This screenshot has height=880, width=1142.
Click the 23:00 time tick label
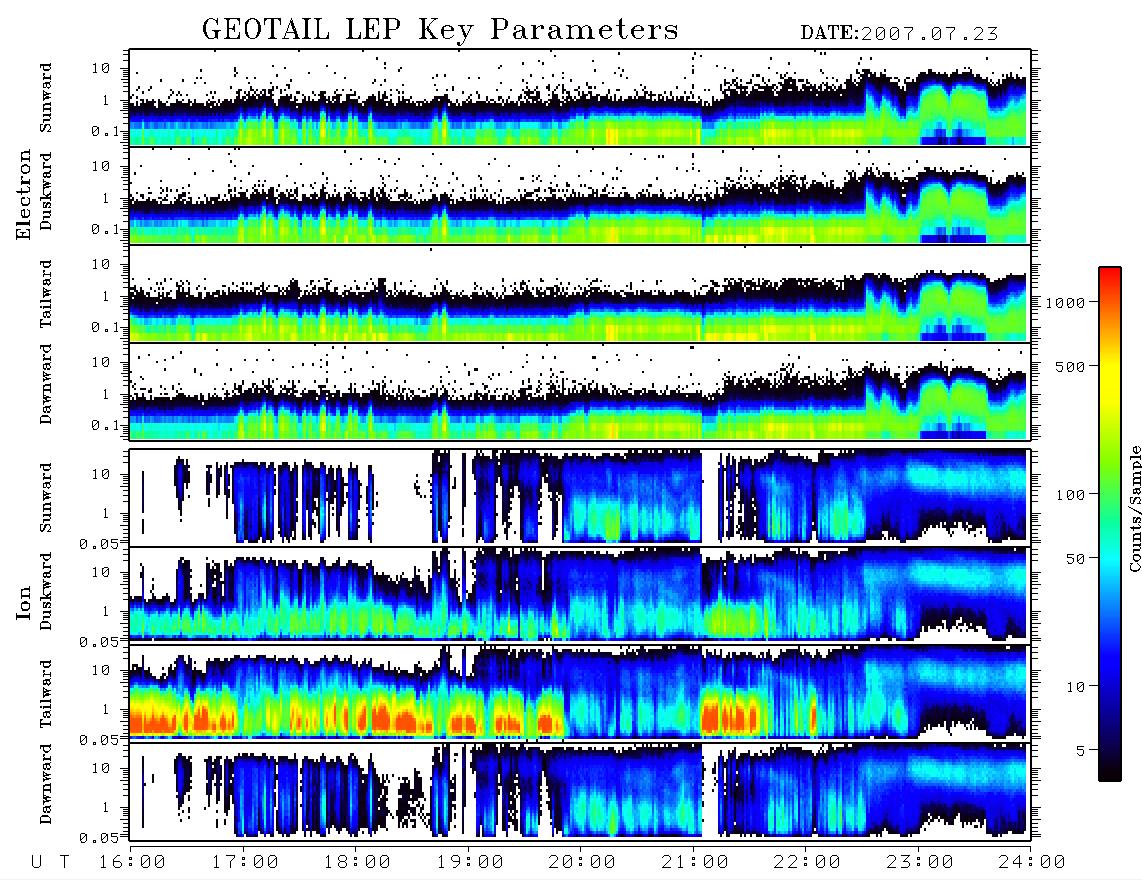[920, 863]
